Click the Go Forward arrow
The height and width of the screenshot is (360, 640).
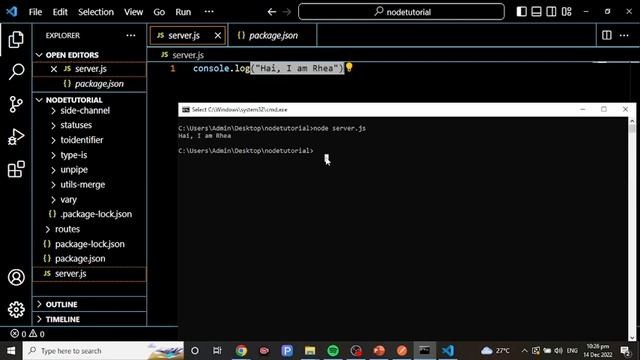tap(287, 12)
